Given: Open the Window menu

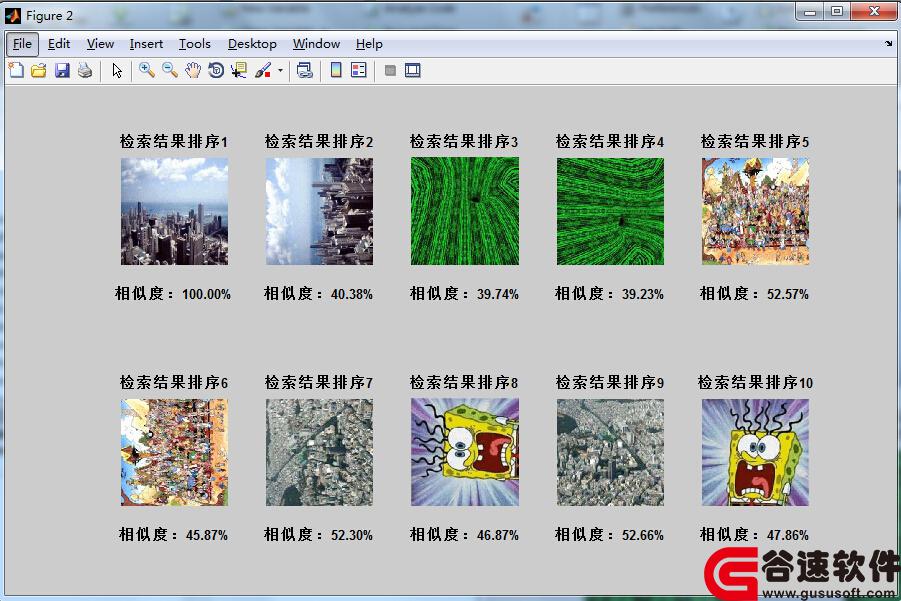Looking at the screenshot, I should click(317, 44).
